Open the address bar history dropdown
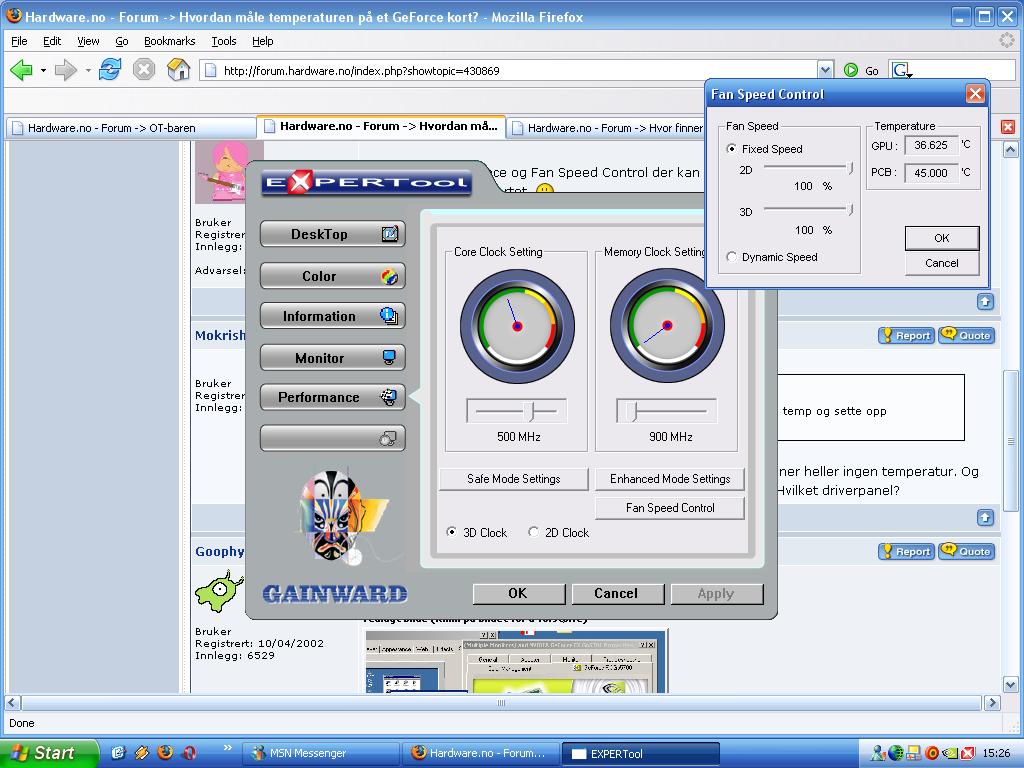The height and width of the screenshot is (768, 1024). [x=825, y=70]
